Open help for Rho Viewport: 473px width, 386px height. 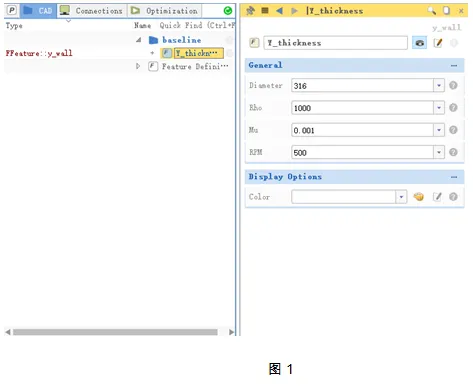(x=453, y=108)
